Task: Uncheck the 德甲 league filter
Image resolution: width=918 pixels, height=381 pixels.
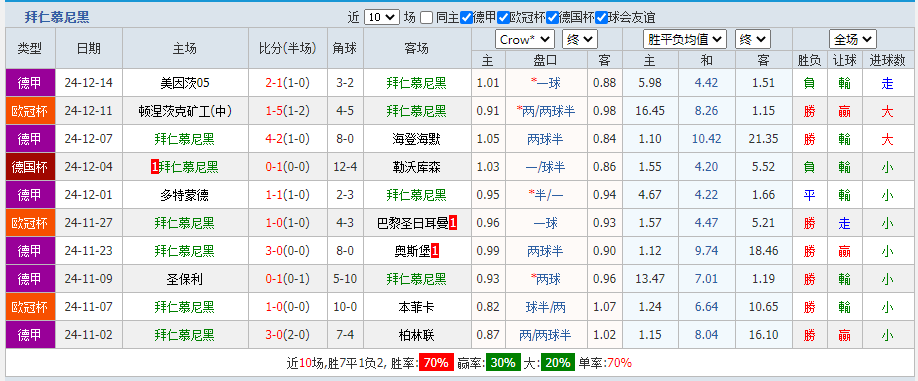Action: pos(466,18)
